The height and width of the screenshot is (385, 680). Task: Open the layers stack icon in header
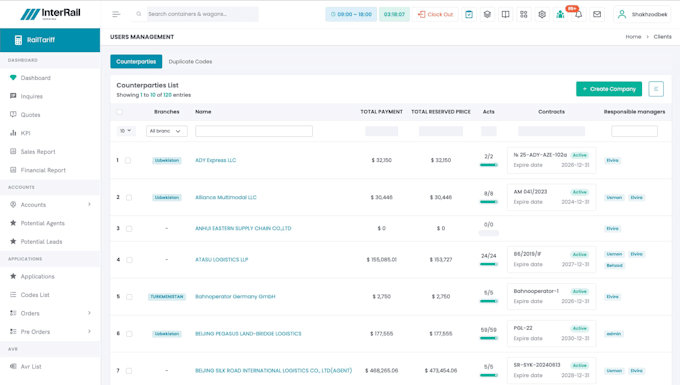(487, 14)
